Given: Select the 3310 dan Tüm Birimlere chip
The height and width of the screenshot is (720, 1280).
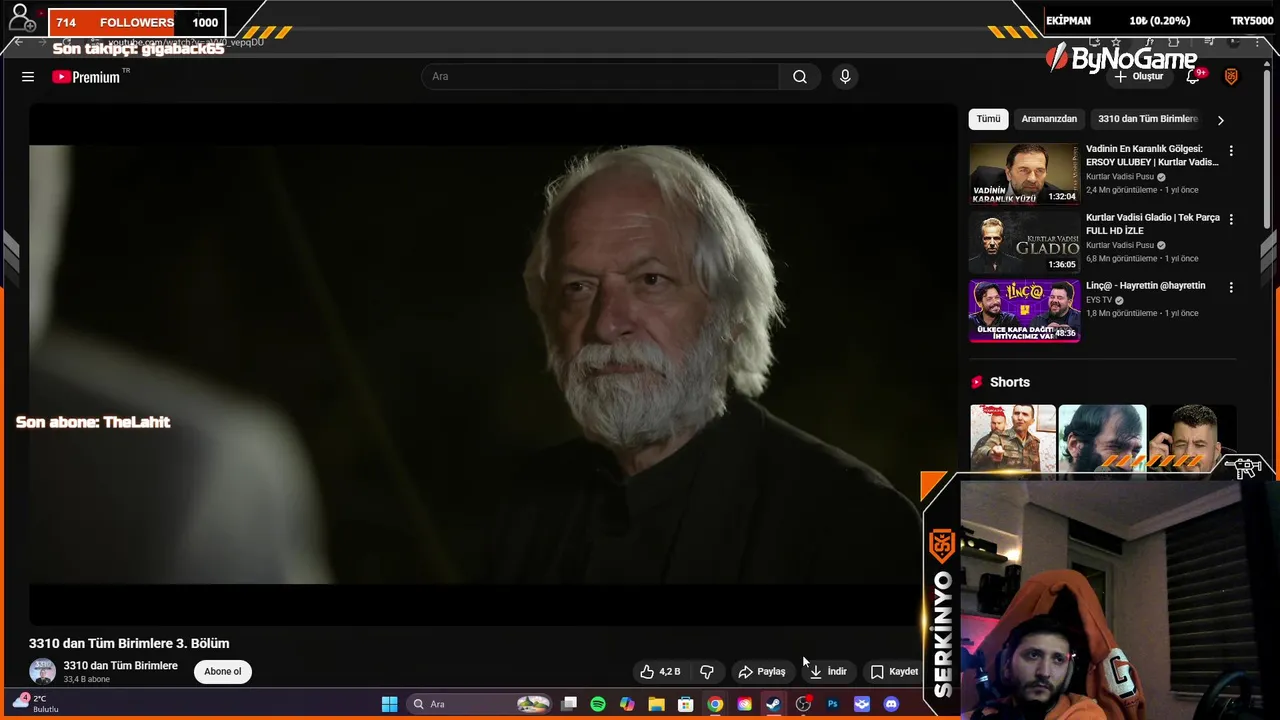Looking at the screenshot, I should pos(1148,119).
